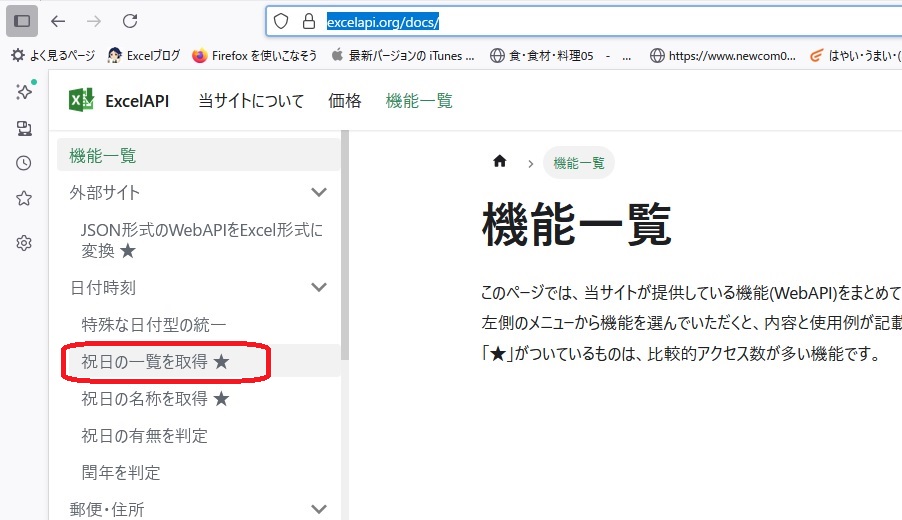Open history clock sidebar icon
This screenshot has height=520, width=902.
pyautogui.click(x=24, y=163)
